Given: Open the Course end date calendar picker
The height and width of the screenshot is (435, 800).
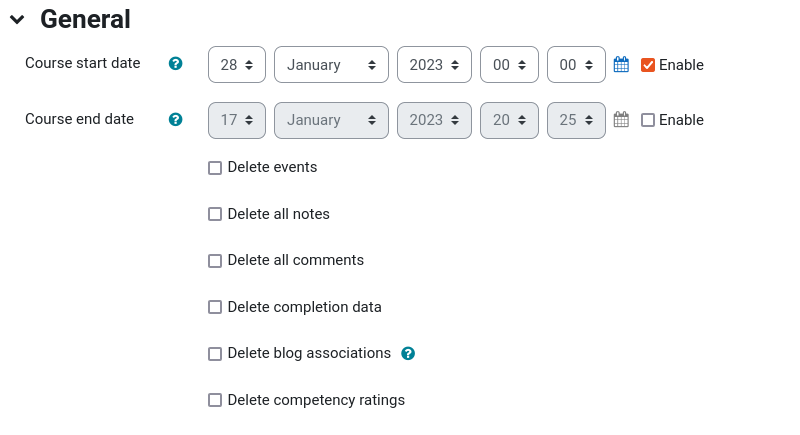Looking at the screenshot, I should point(621,120).
